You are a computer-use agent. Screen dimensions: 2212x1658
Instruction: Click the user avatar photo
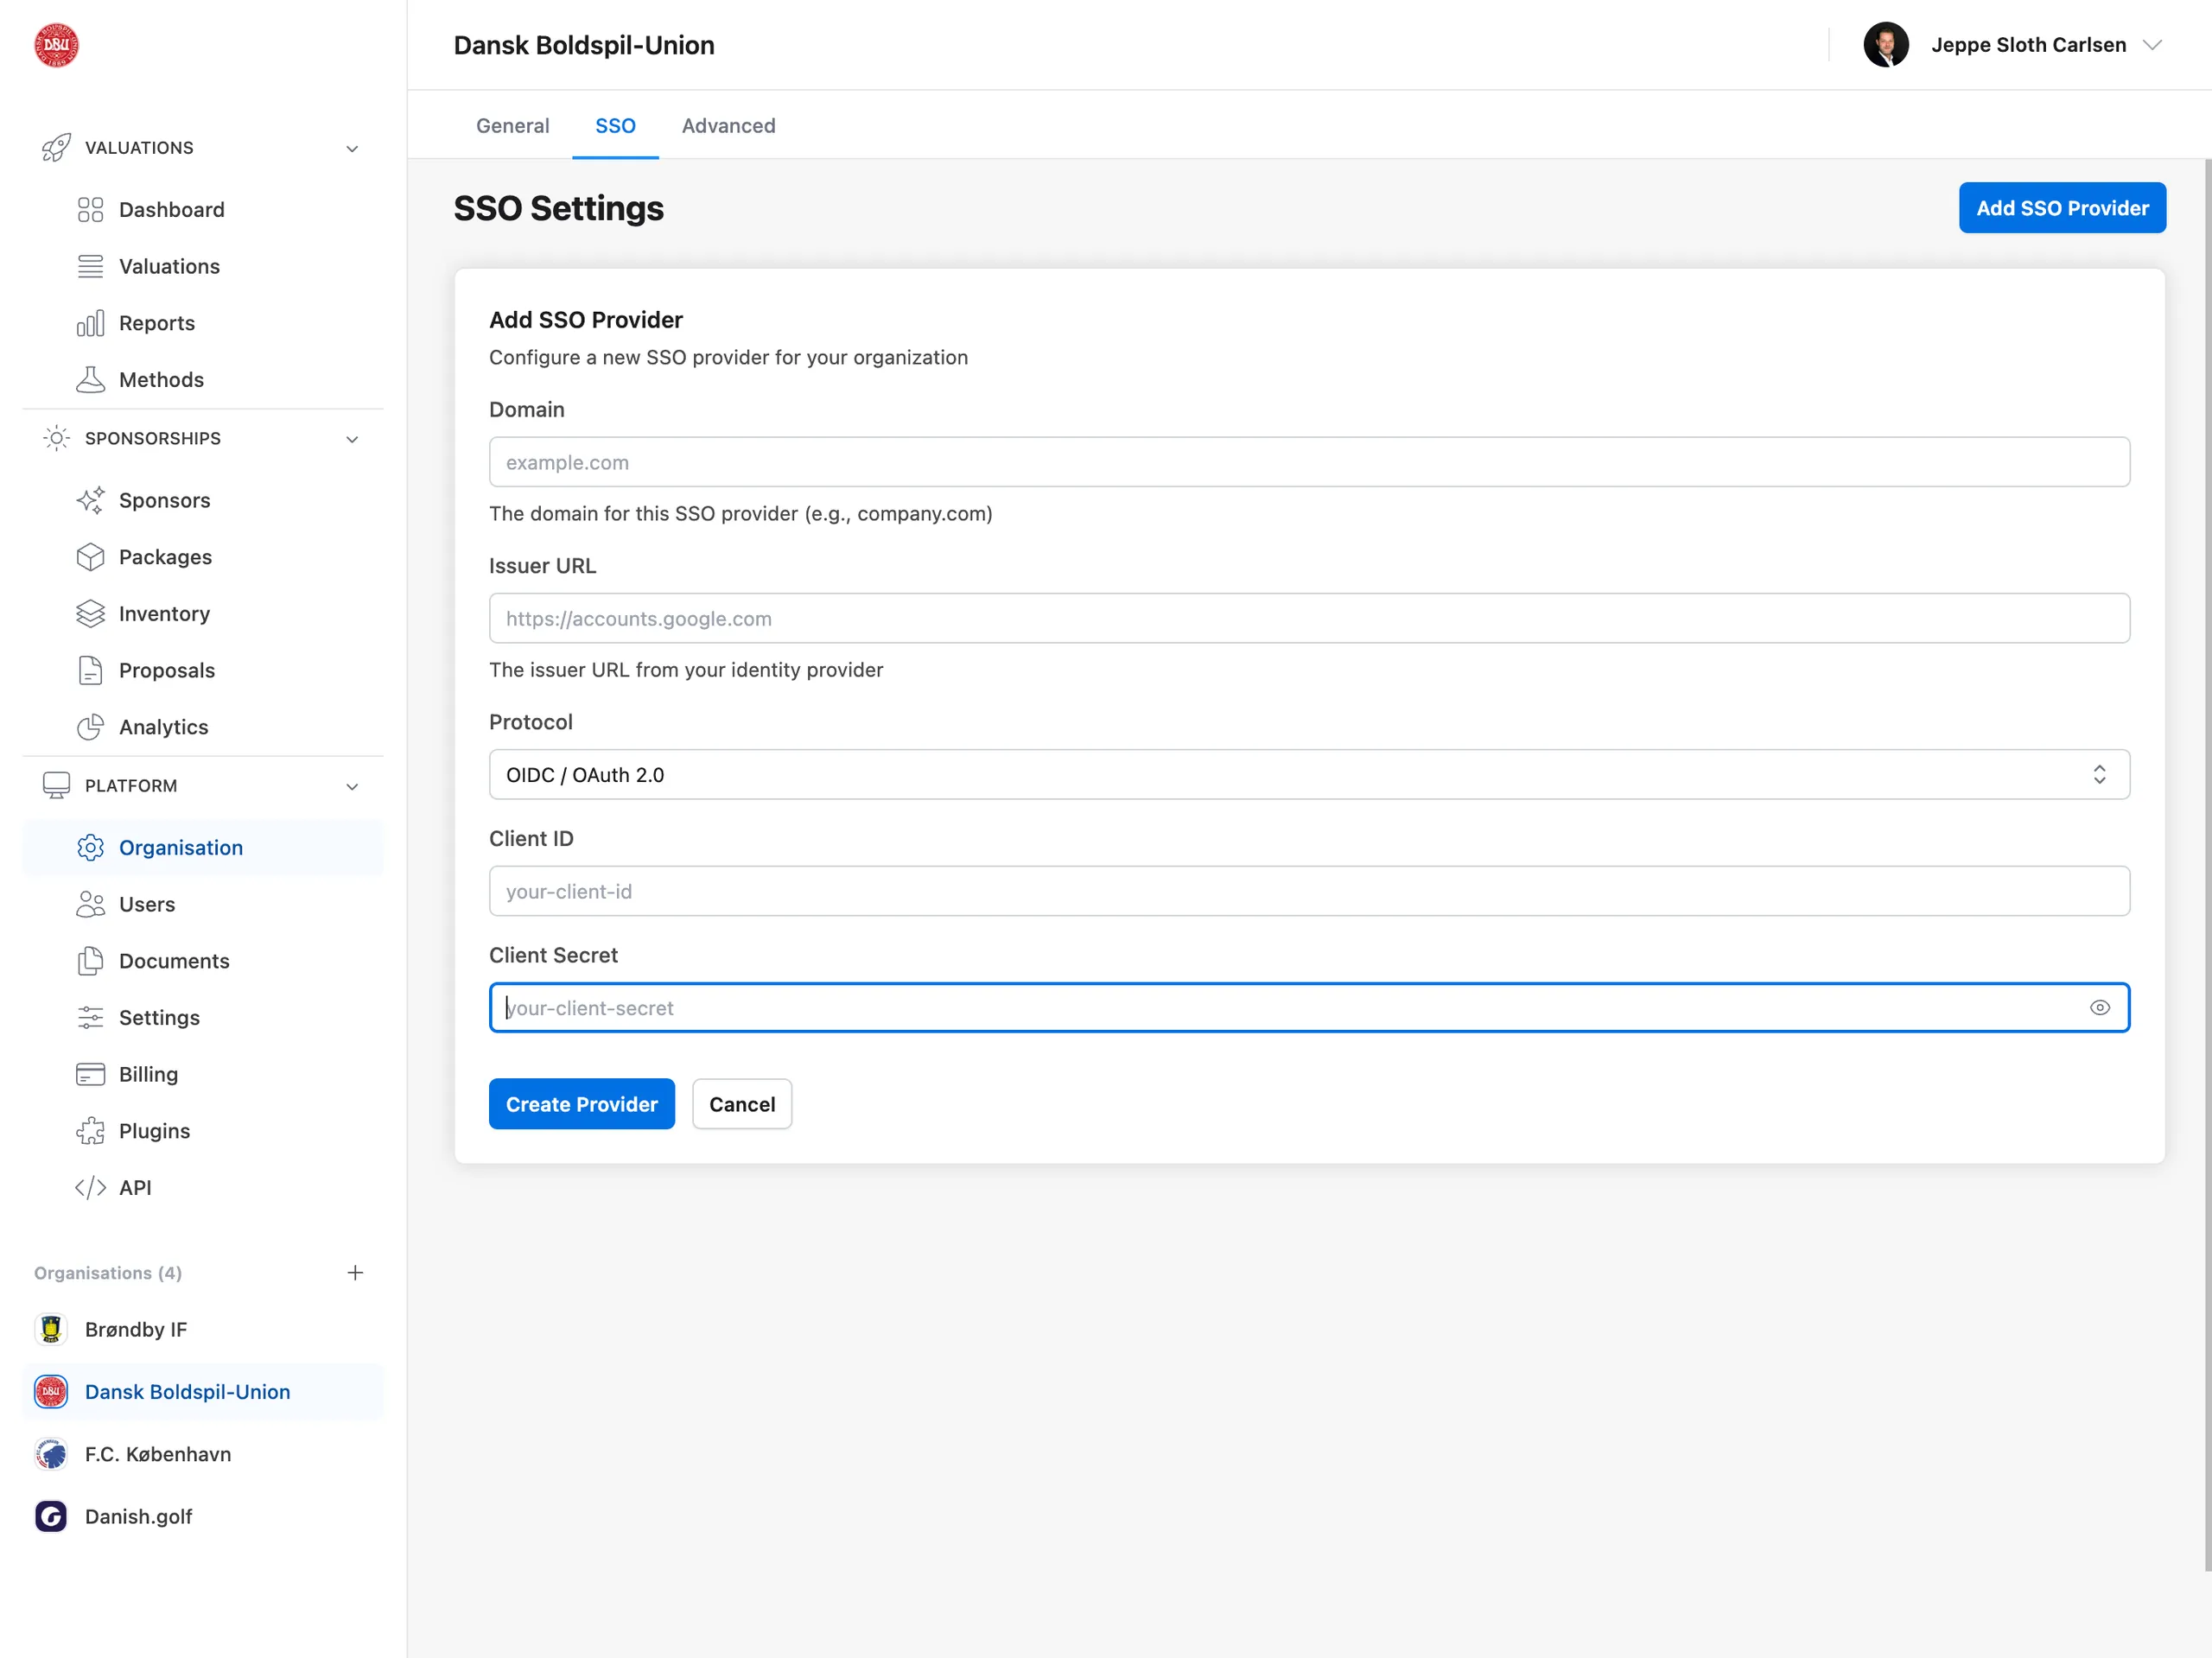(x=1885, y=45)
